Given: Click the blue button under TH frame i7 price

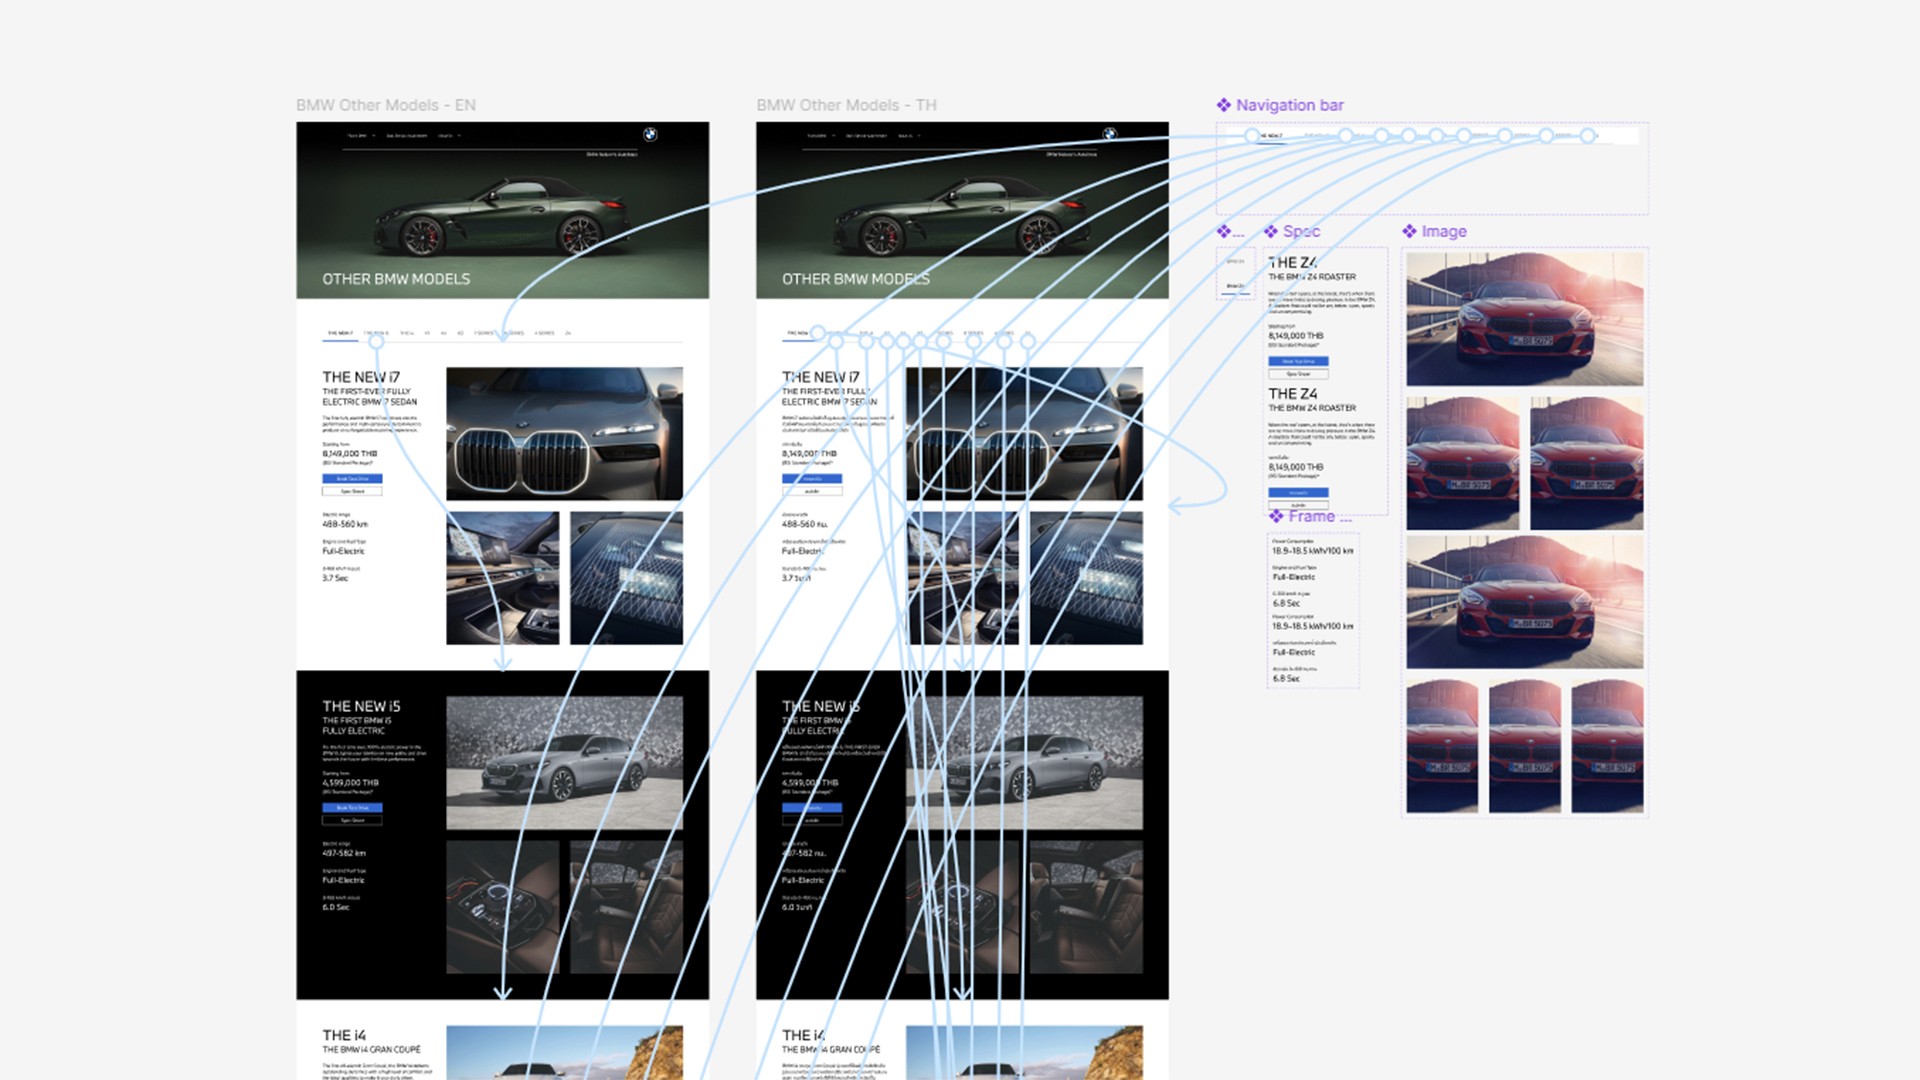Looking at the screenshot, I should click(812, 479).
